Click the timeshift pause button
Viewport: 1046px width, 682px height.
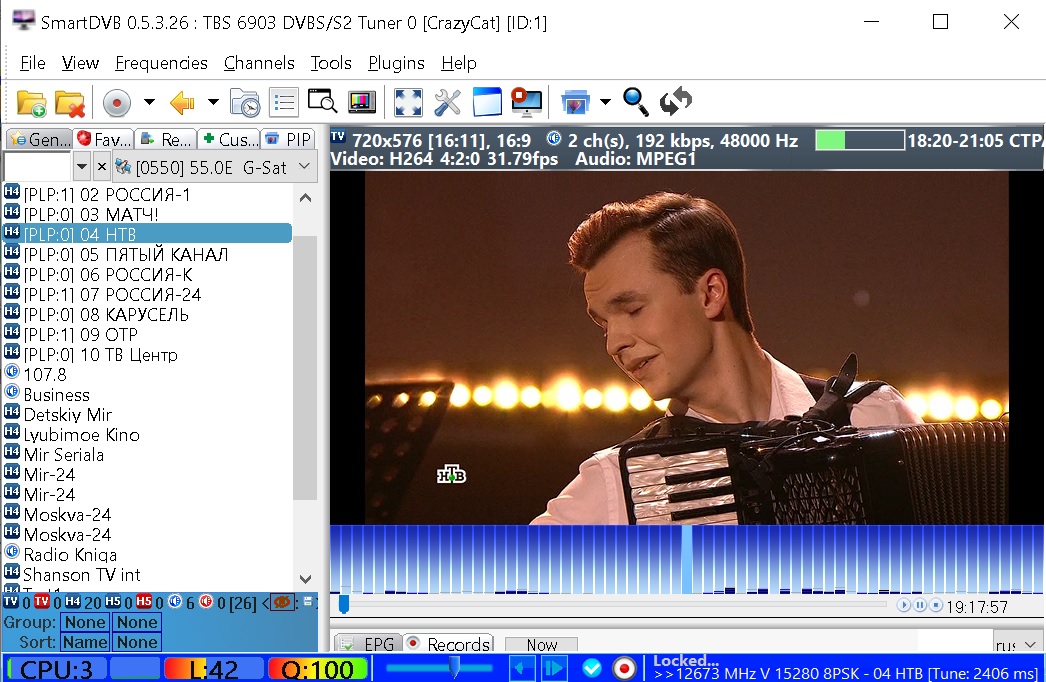pos(920,605)
